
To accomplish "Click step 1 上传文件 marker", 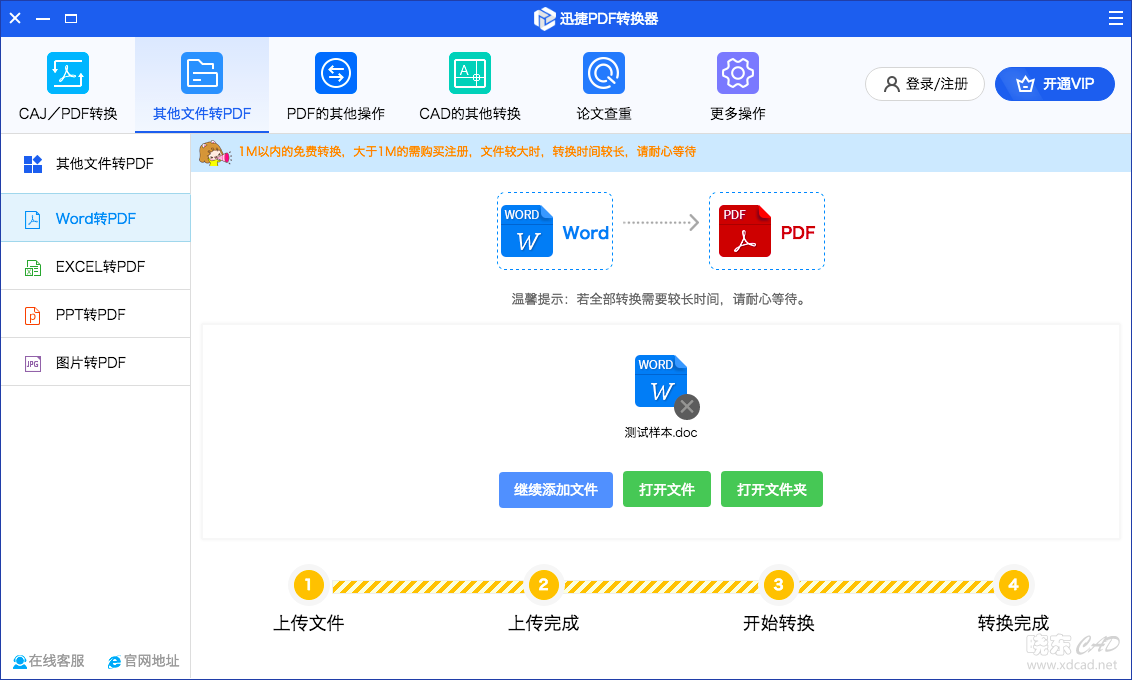I will [x=308, y=585].
